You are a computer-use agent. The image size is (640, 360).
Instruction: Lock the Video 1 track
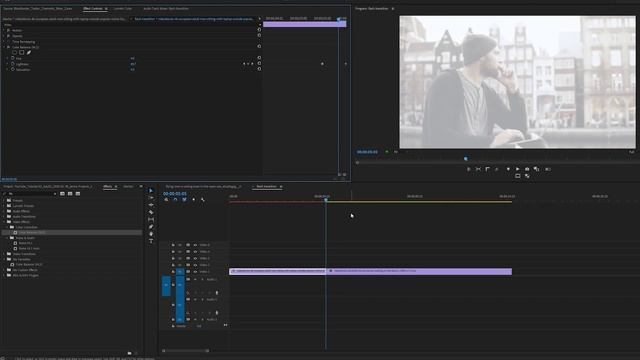point(173,272)
